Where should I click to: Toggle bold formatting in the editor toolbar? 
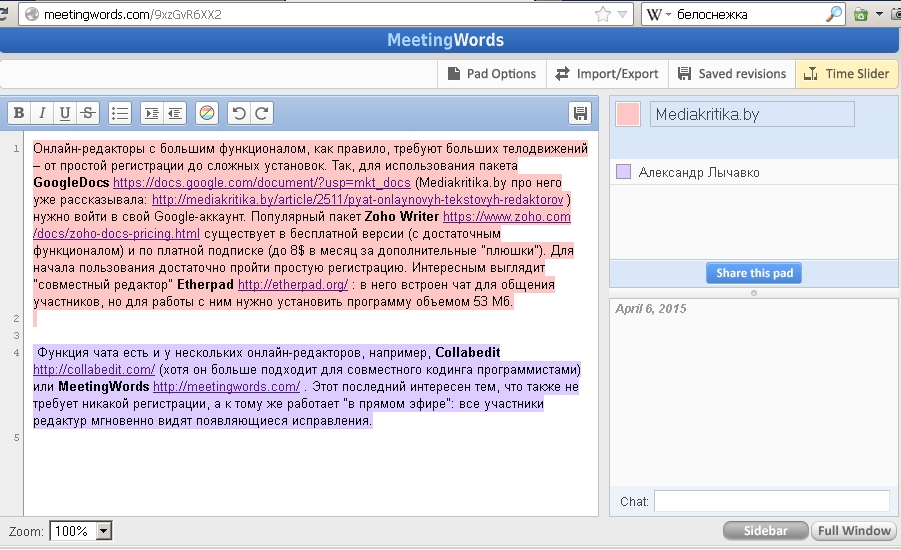tap(19, 113)
